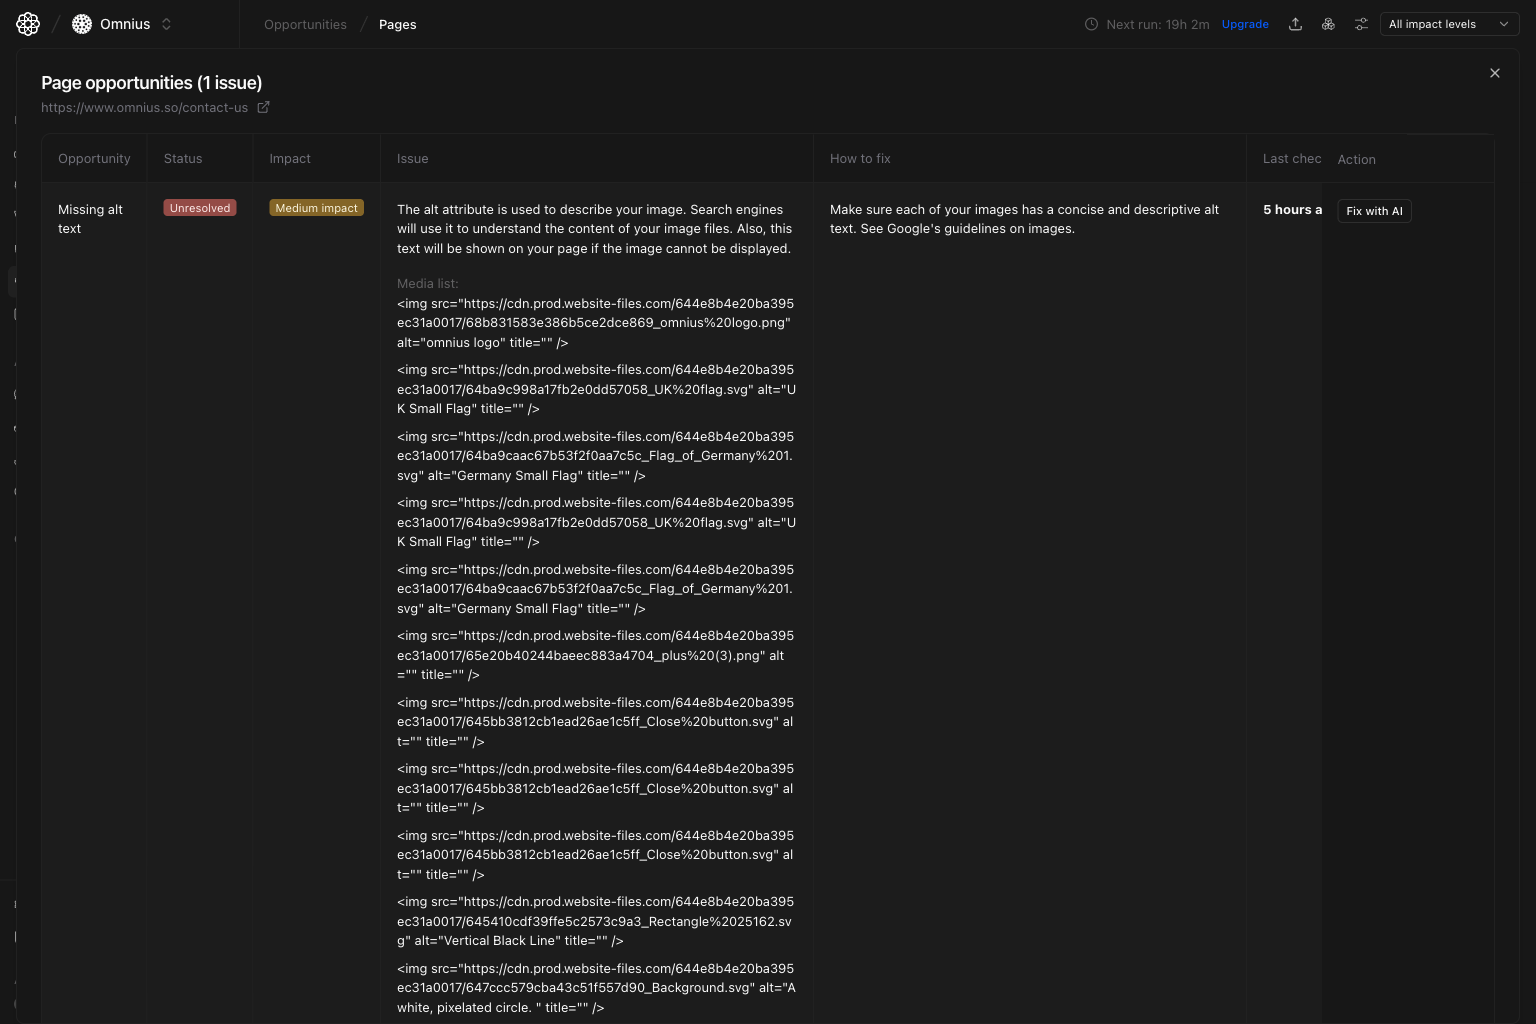Viewport: 1536px width, 1024px height.
Task: Click the Medium impact badge
Action: pos(316,207)
